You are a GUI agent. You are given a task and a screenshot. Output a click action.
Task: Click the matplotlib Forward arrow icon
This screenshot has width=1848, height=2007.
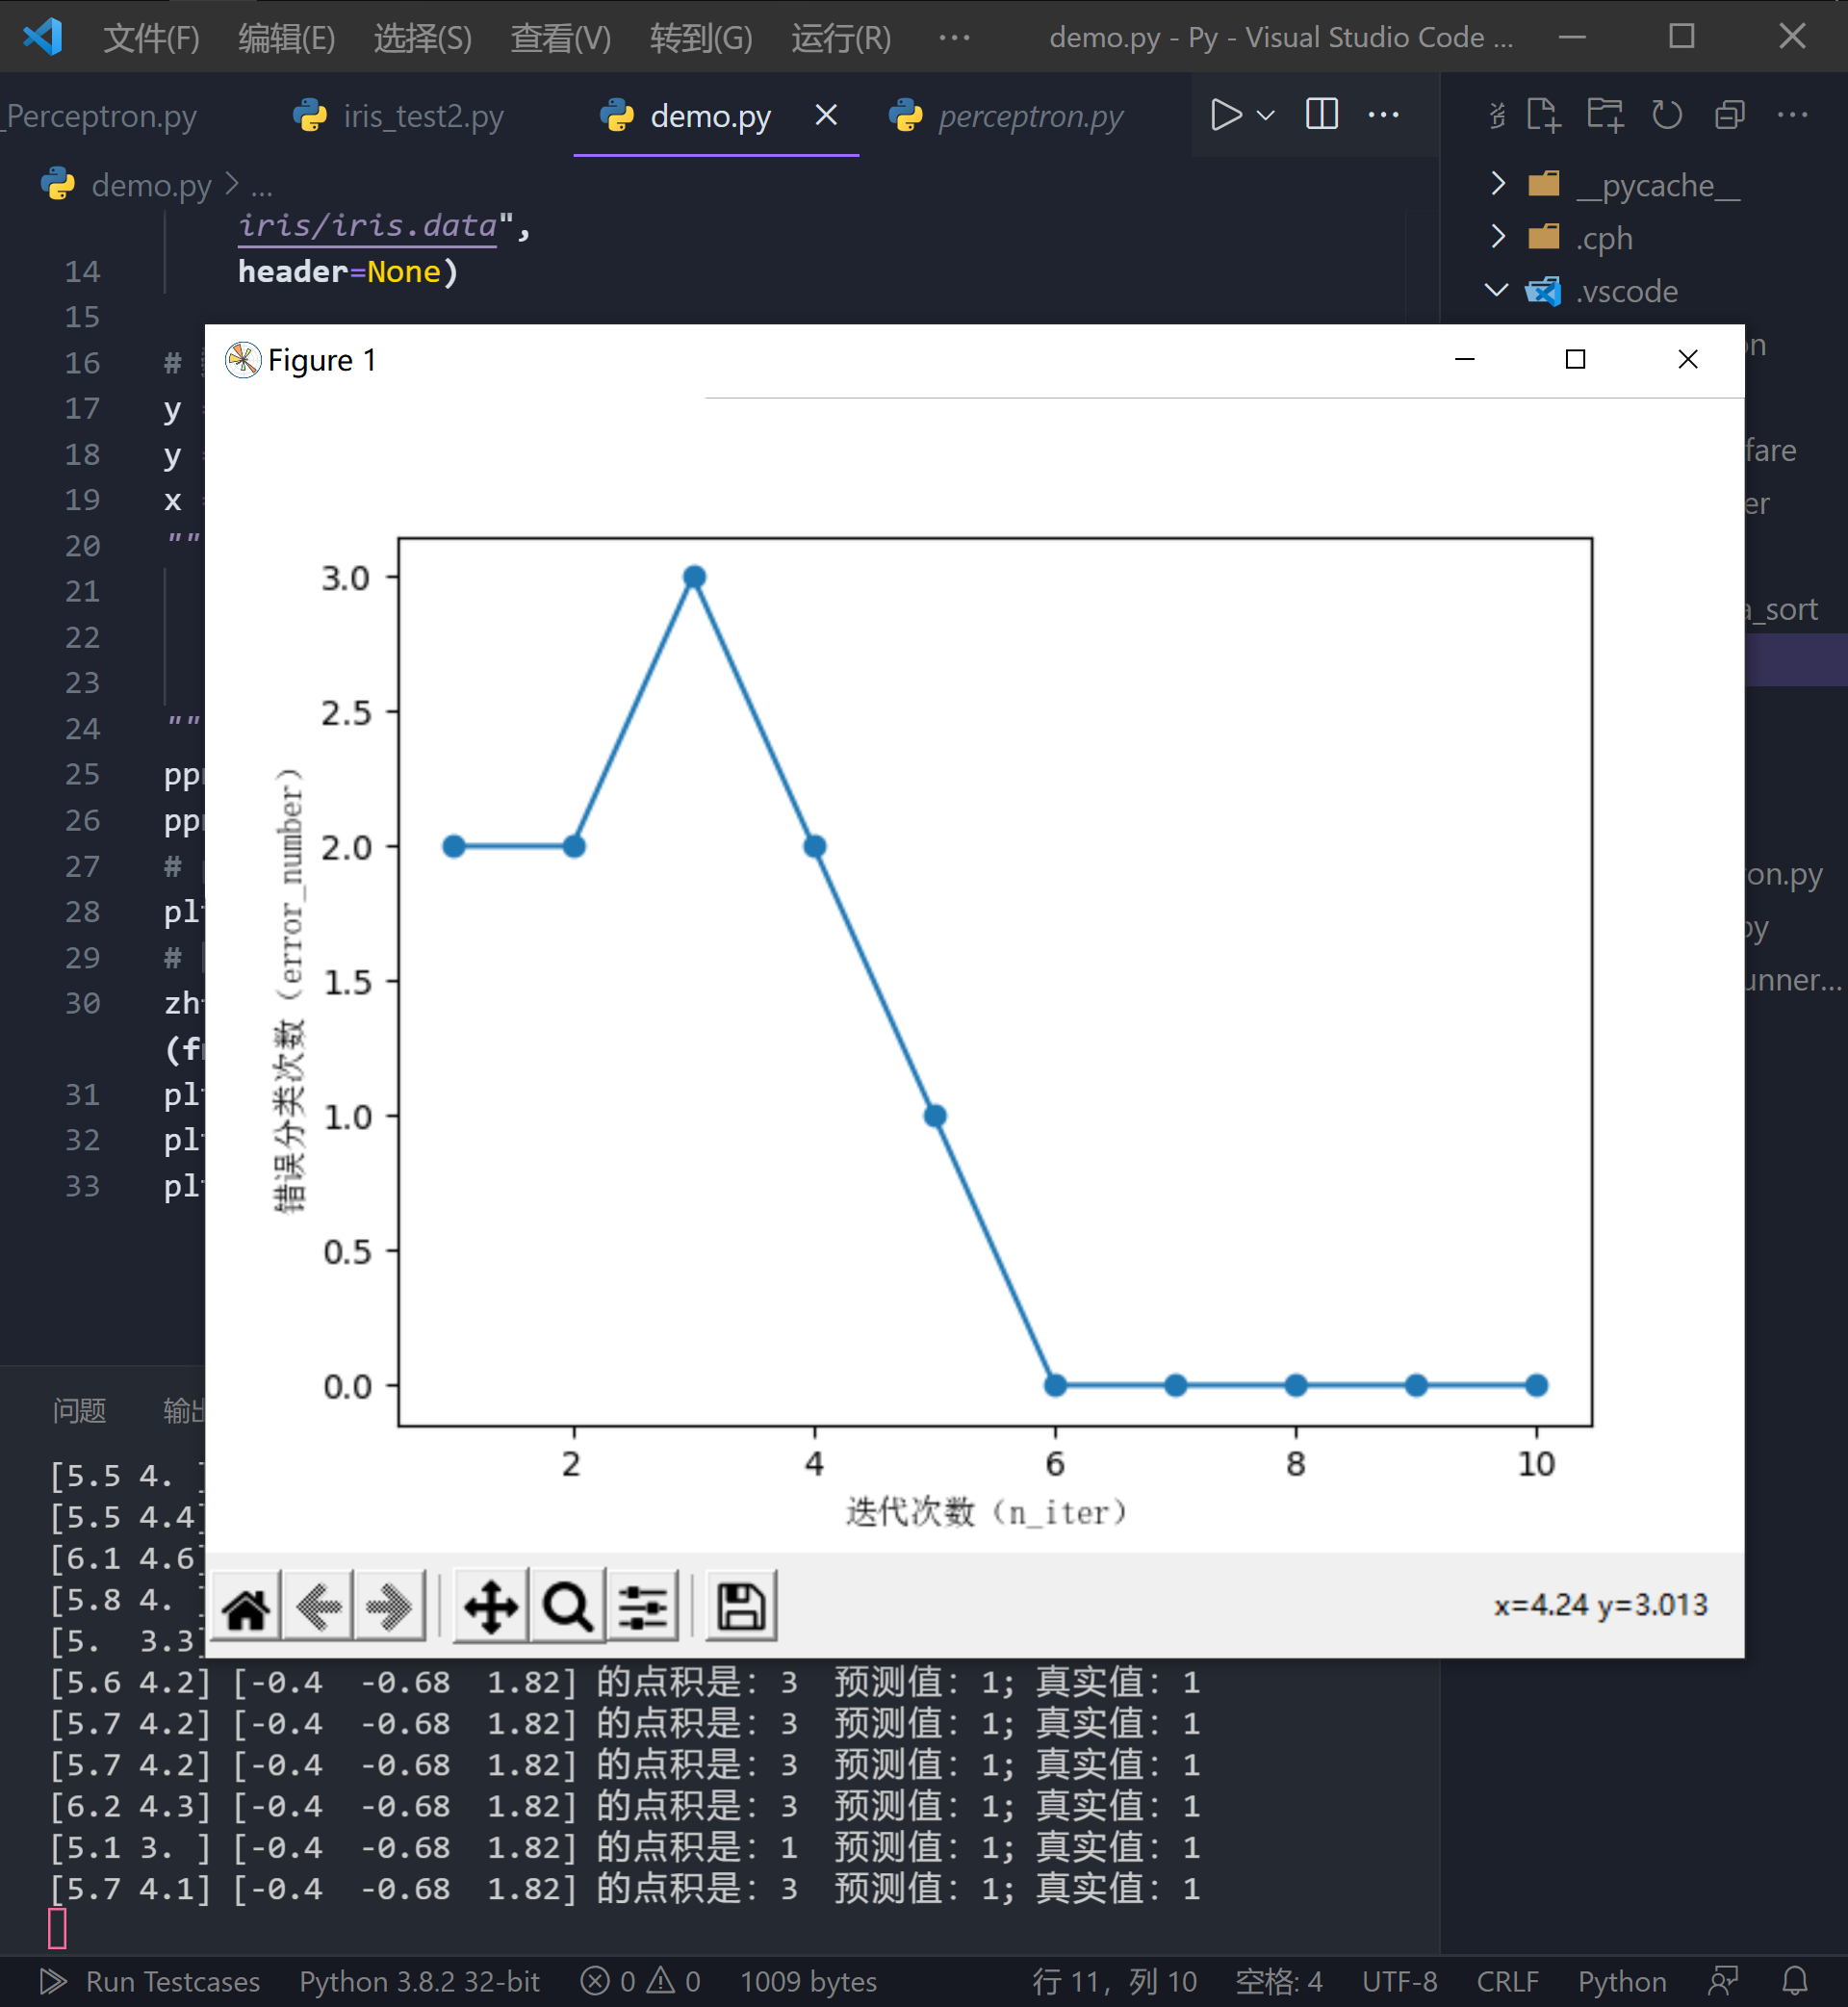tap(389, 1607)
